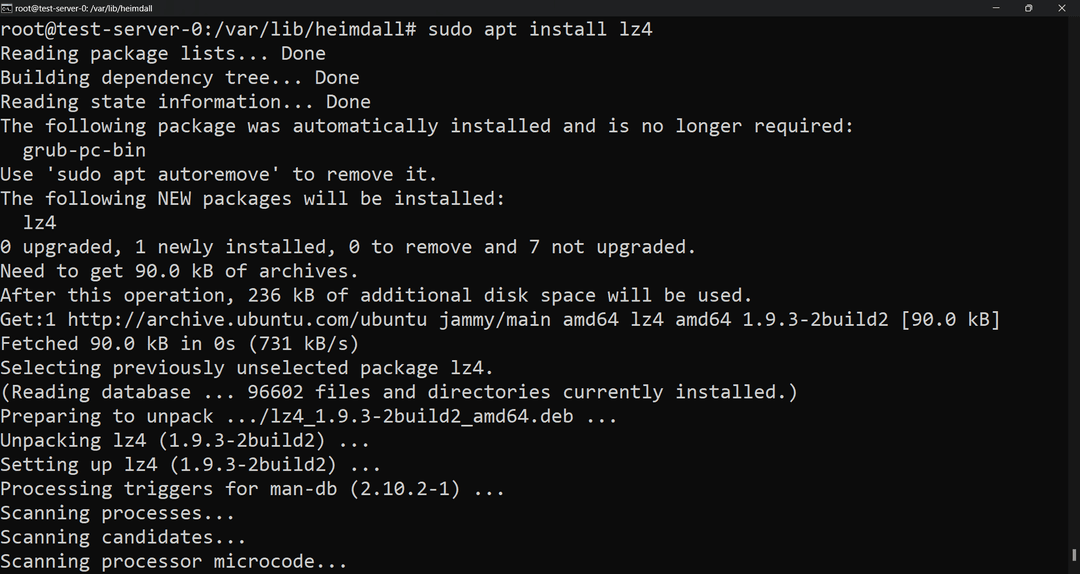Click the 'Processing triggers for man-db' line
1080x574 pixels.
coord(252,489)
